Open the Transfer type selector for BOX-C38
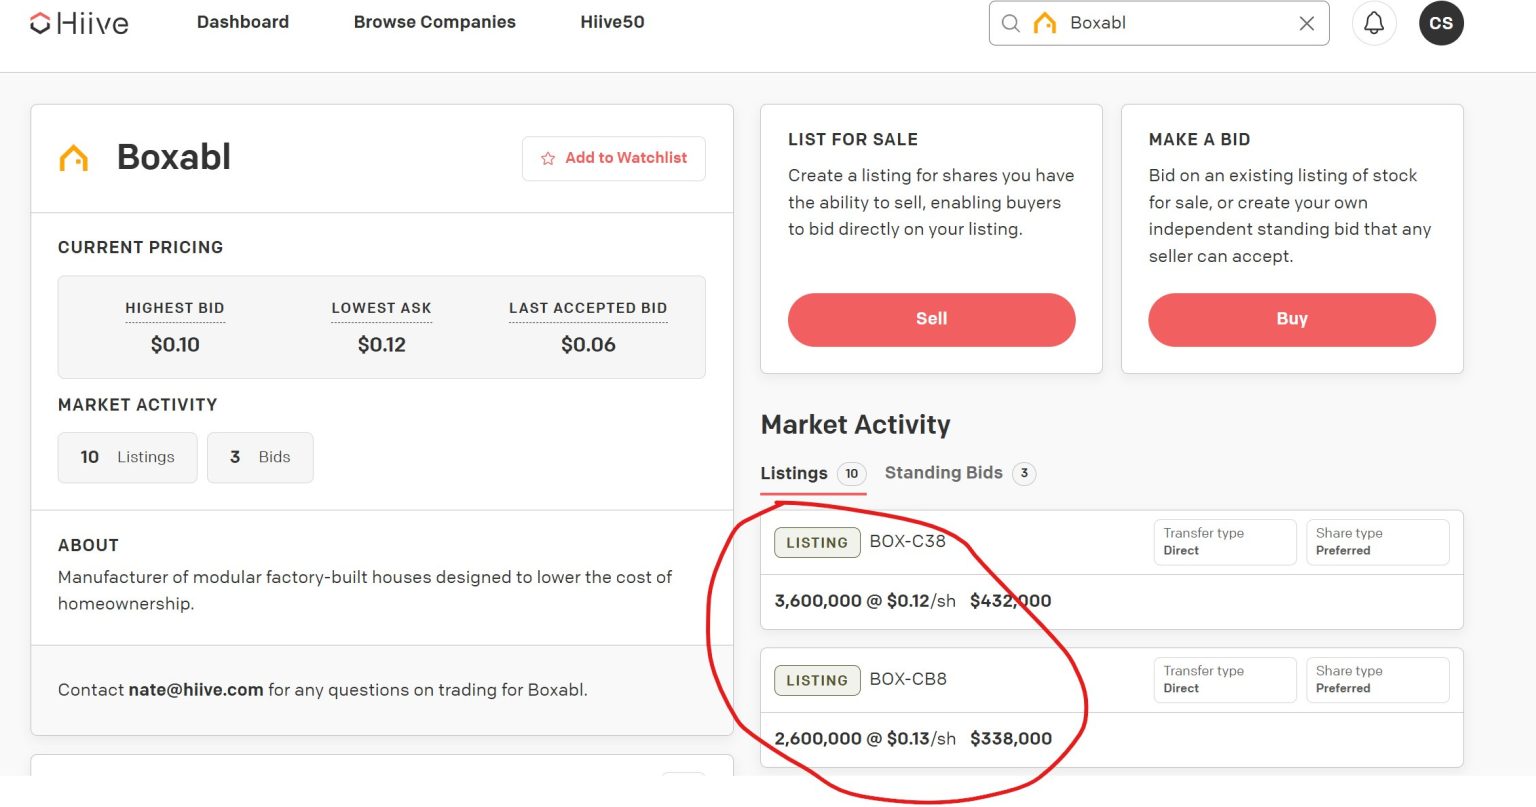The width and height of the screenshot is (1536, 807). click(1224, 542)
